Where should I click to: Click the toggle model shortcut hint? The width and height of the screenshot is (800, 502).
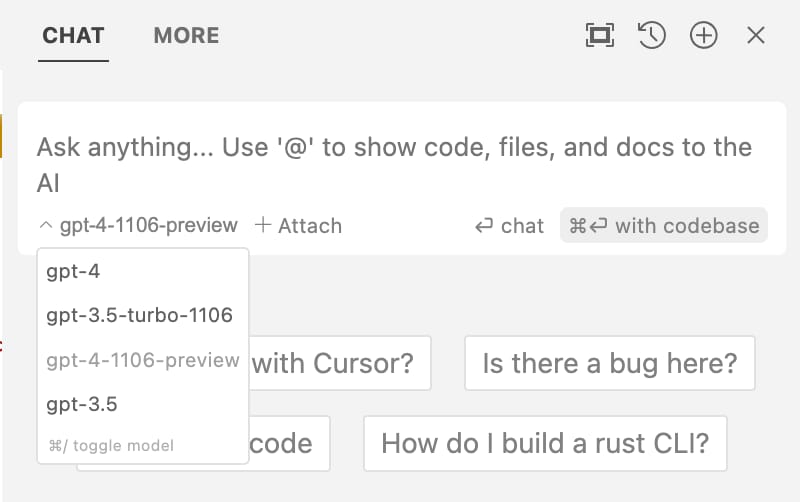[x=110, y=445]
